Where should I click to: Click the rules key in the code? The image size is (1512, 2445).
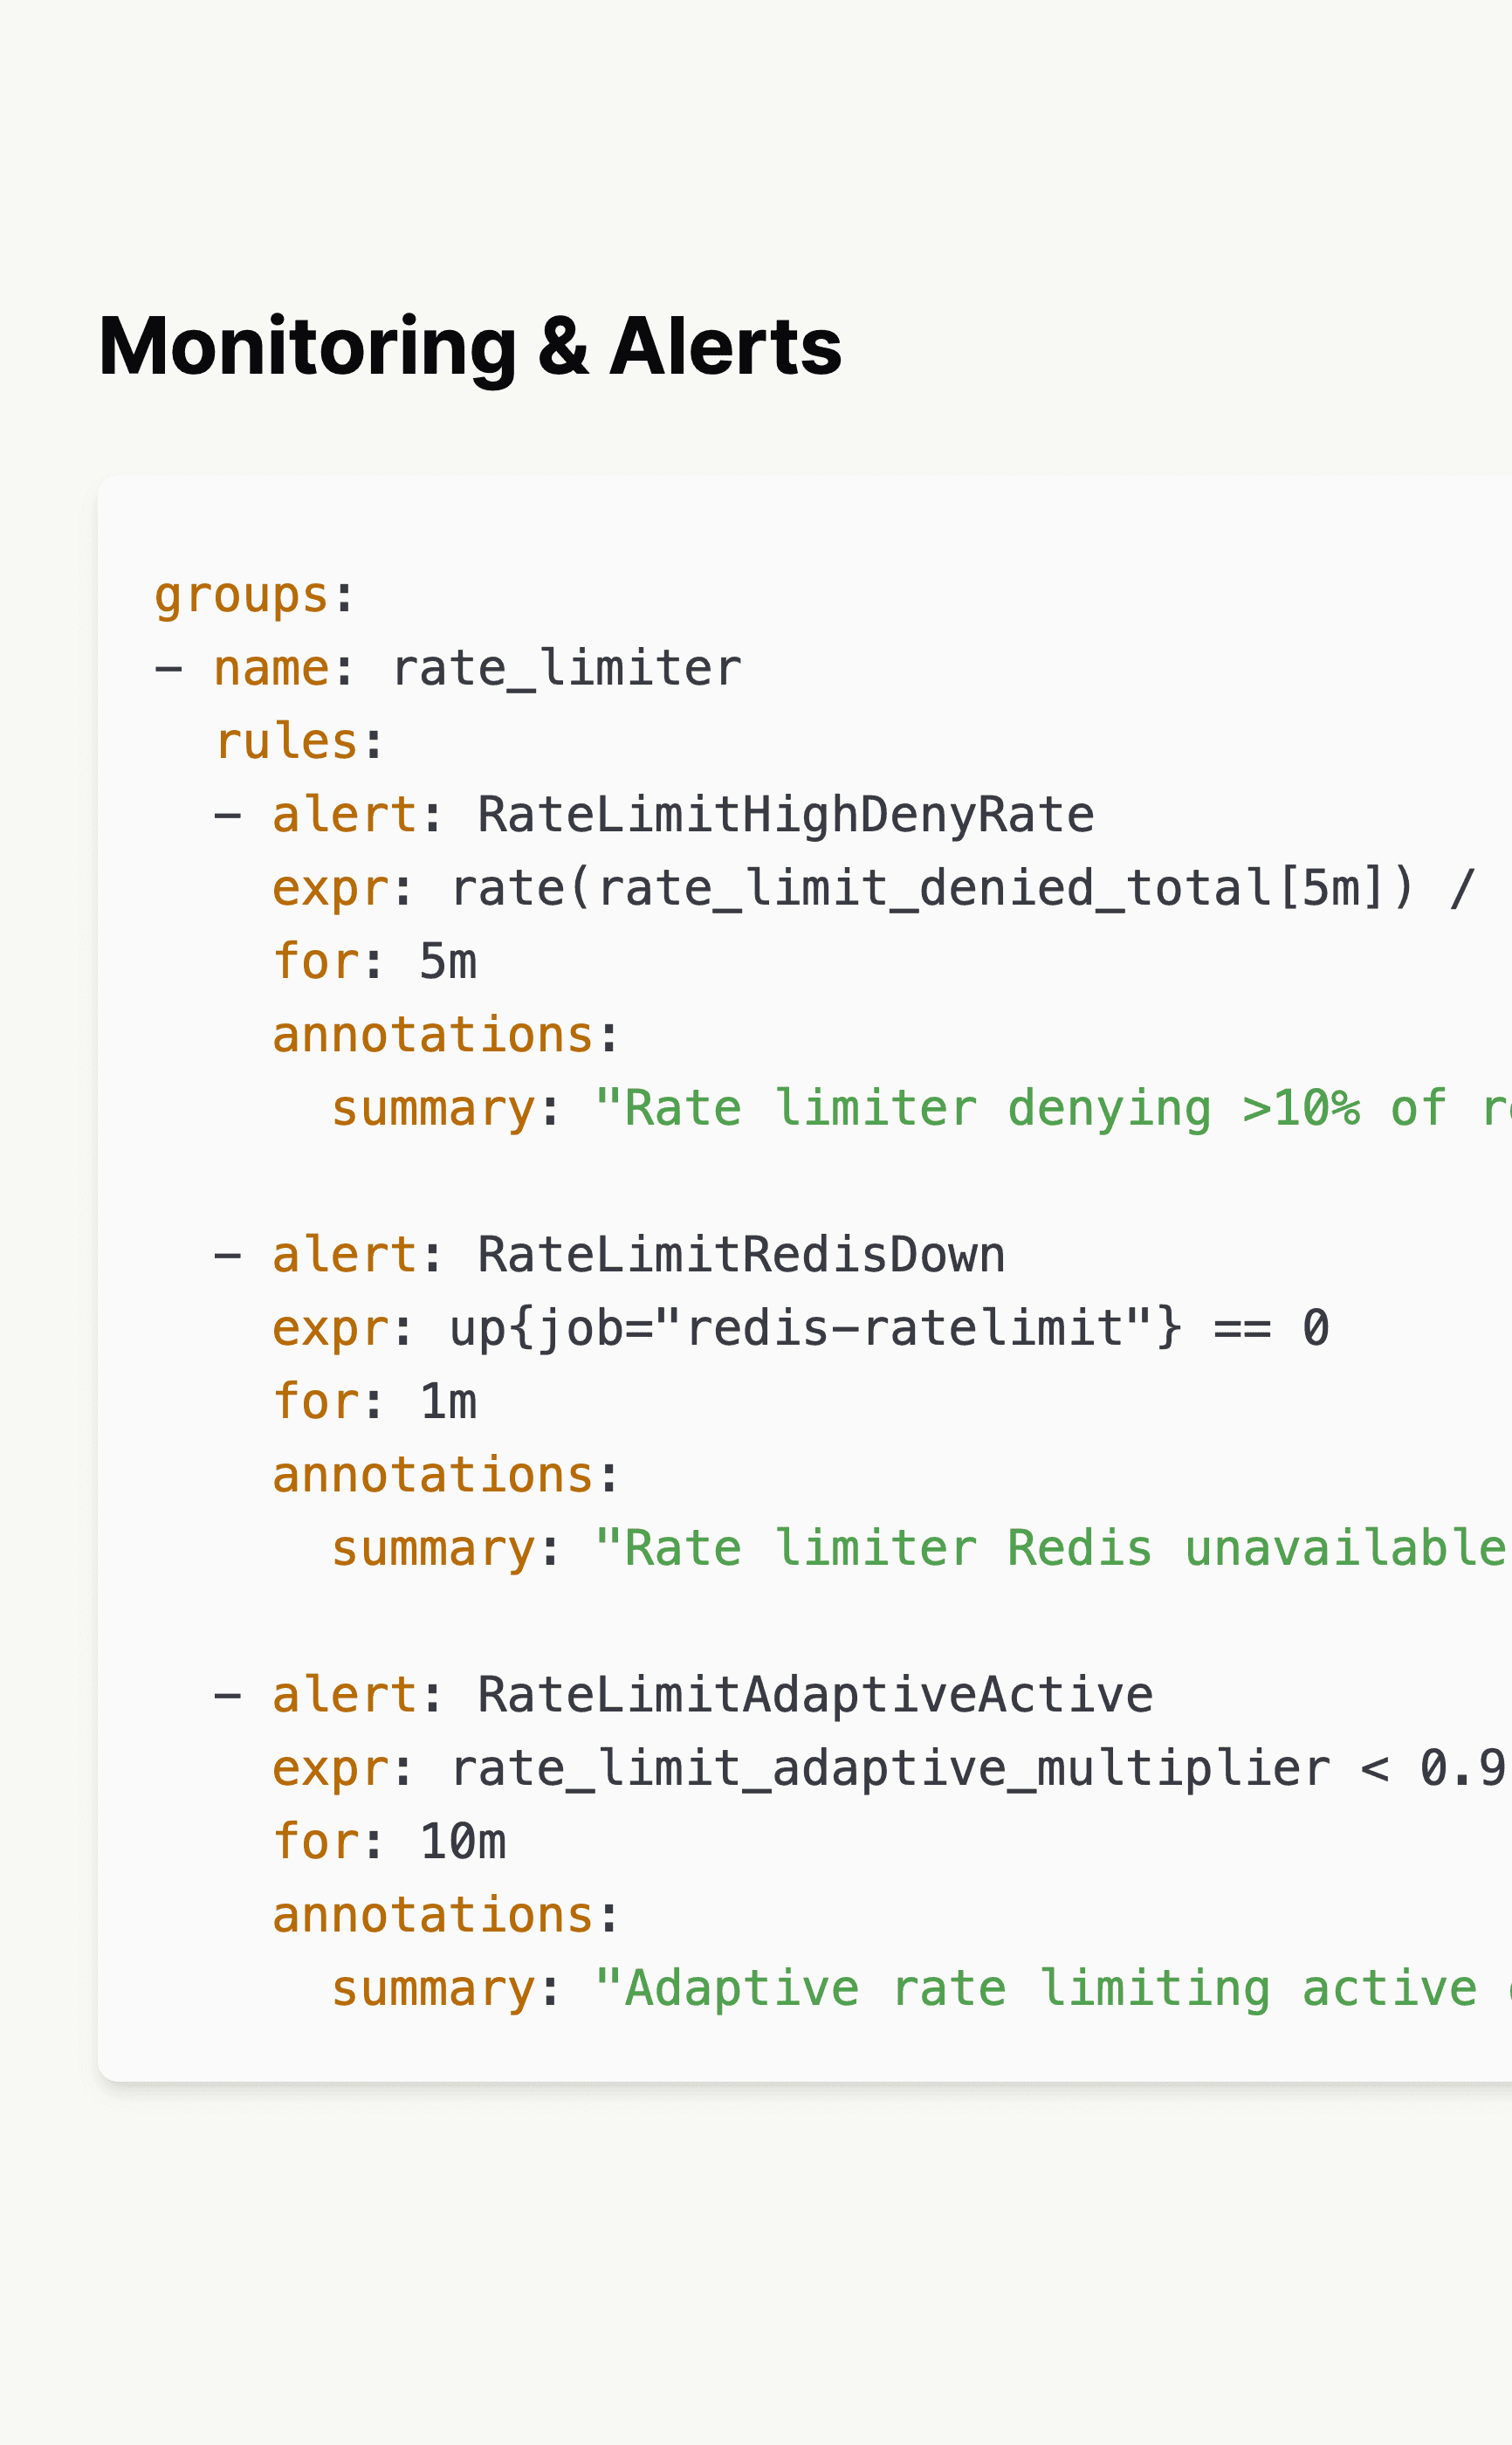pos(286,742)
